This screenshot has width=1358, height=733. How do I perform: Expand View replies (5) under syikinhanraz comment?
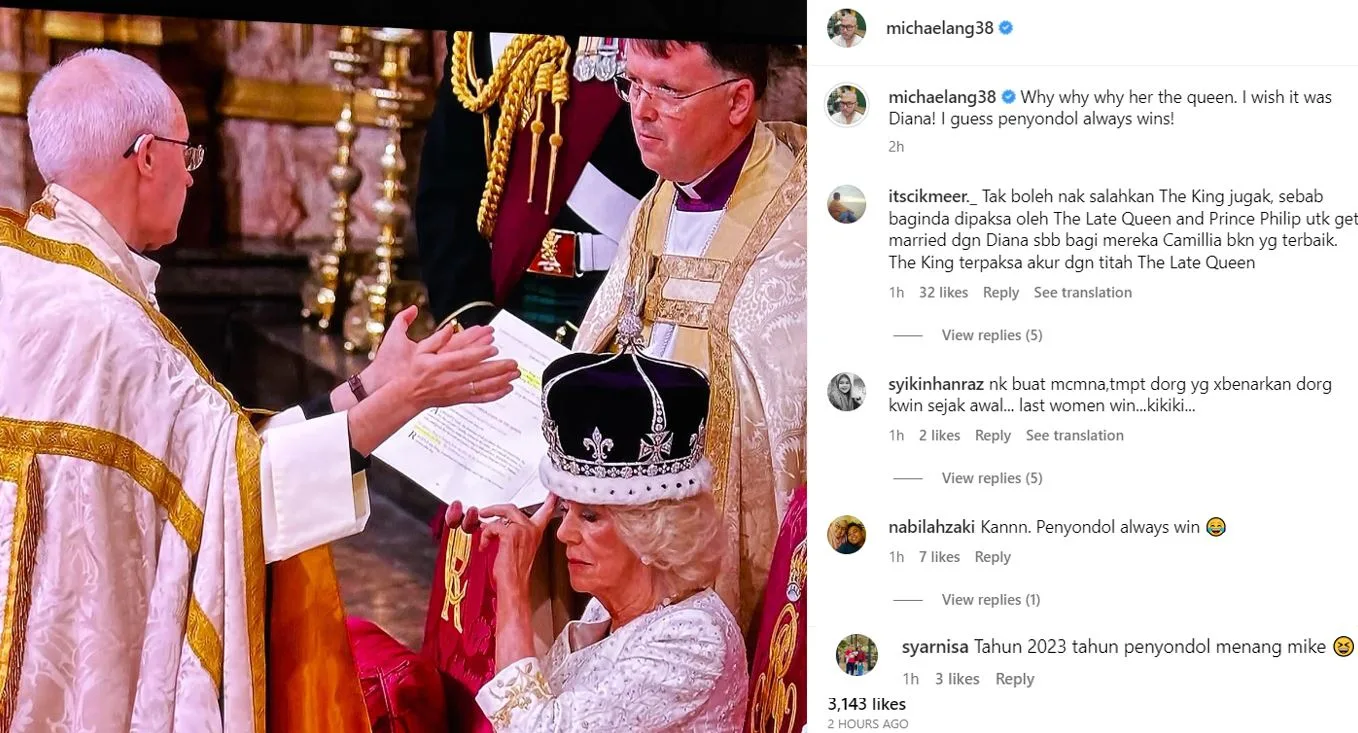pos(992,478)
